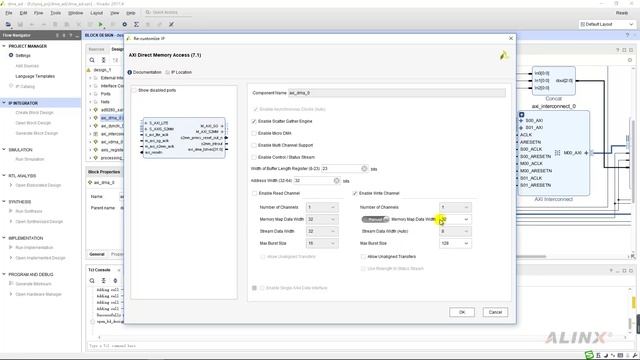Open the Default Layout dropdown
The height and width of the screenshot is (360, 640).
pos(607,24)
